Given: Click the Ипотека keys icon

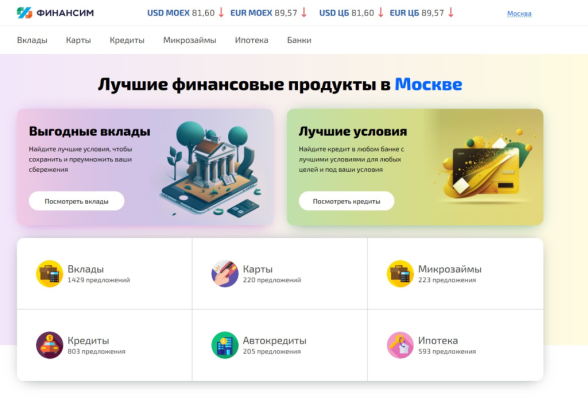Looking at the screenshot, I should pyautogui.click(x=400, y=345).
